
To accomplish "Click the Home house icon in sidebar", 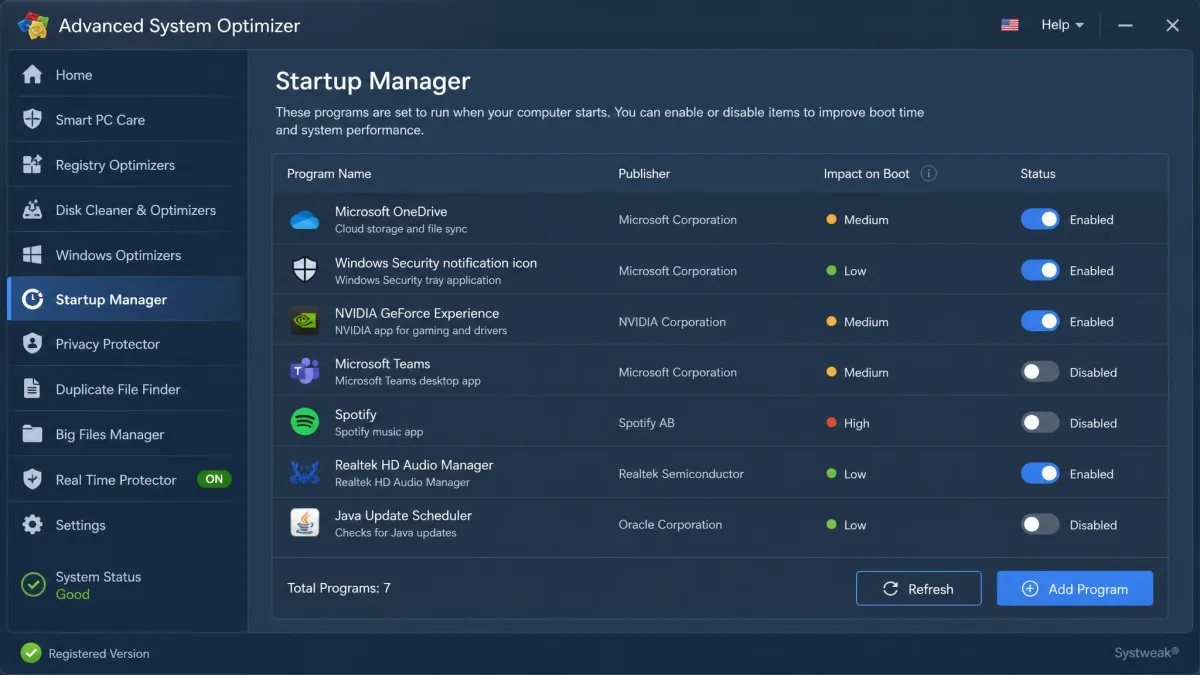I will point(32,75).
